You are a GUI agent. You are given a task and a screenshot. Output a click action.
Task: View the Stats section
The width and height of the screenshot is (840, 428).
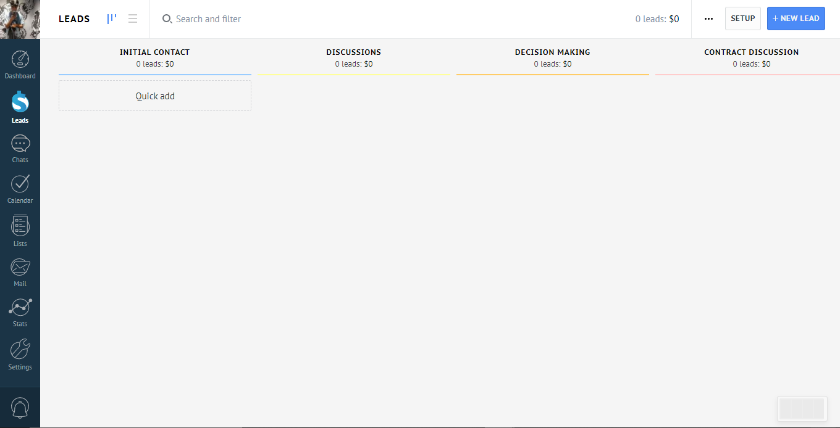click(20, 312)
